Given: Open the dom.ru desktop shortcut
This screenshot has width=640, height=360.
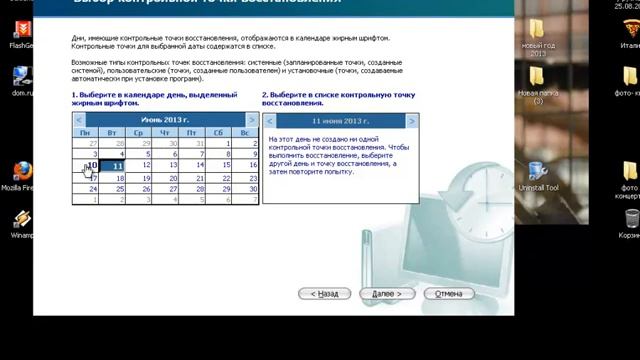Looking at the screenshot, I should coord(22,81).
